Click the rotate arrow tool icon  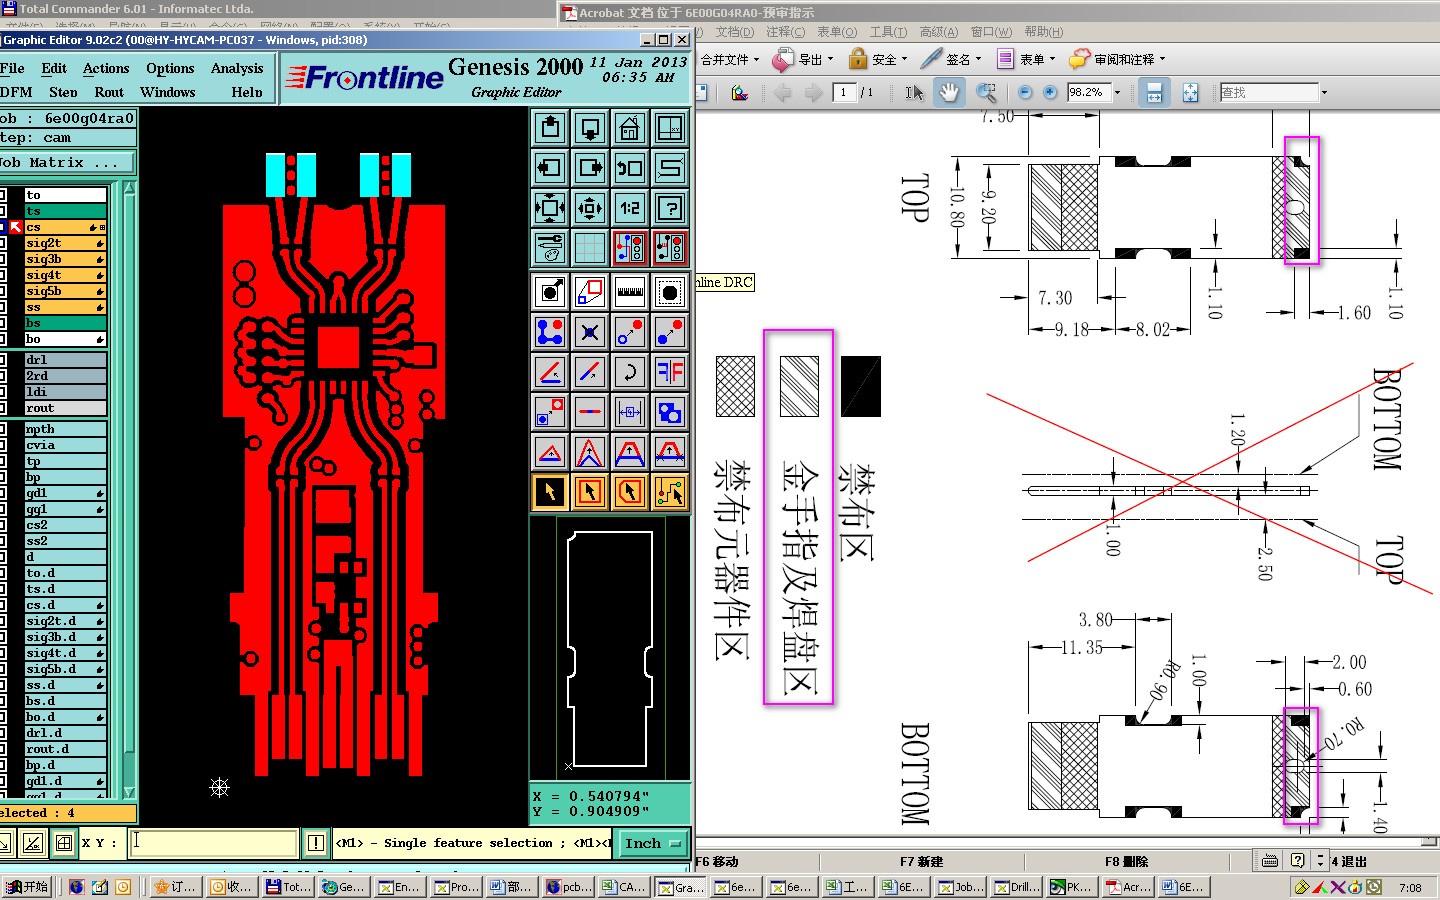630,372
